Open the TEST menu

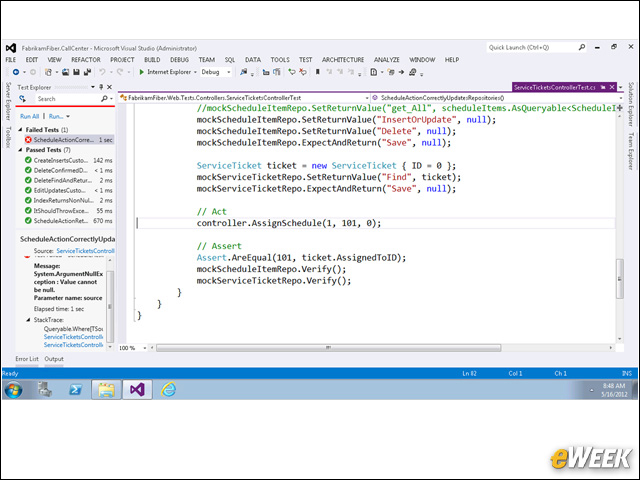(x=305, y=60)
